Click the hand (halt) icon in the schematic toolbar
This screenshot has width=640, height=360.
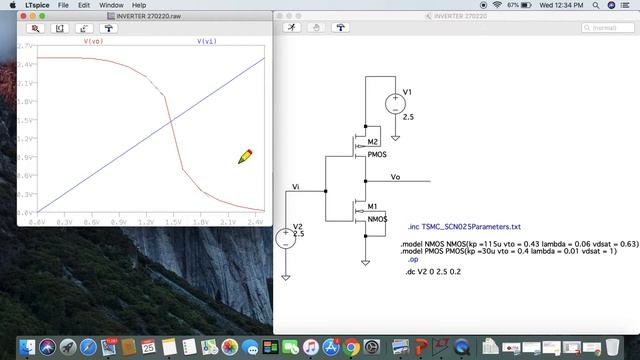point(316,27)
